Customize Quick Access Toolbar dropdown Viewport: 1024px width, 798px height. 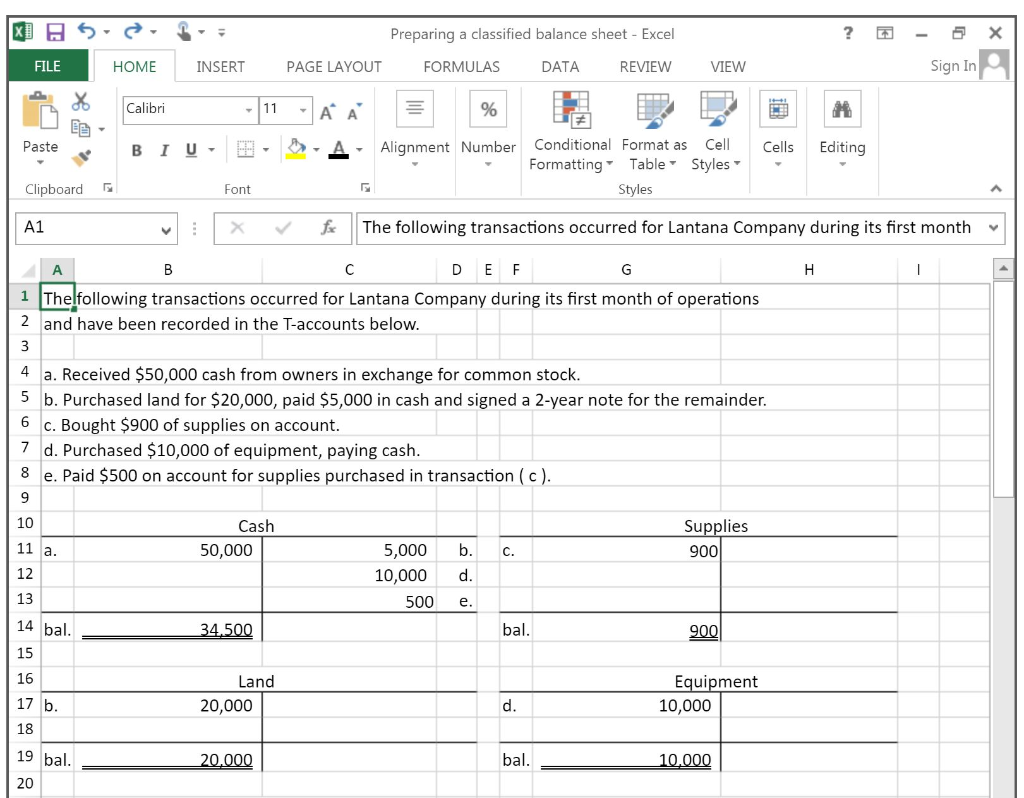coord(221,32)
